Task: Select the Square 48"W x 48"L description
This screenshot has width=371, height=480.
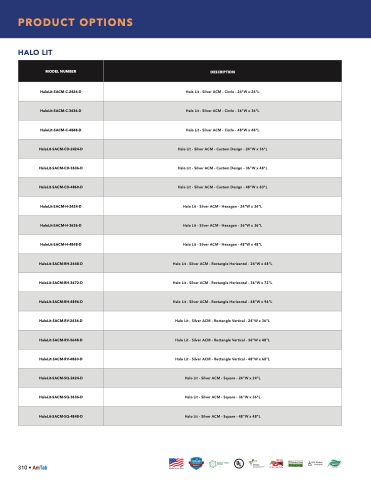Action: 223,416
